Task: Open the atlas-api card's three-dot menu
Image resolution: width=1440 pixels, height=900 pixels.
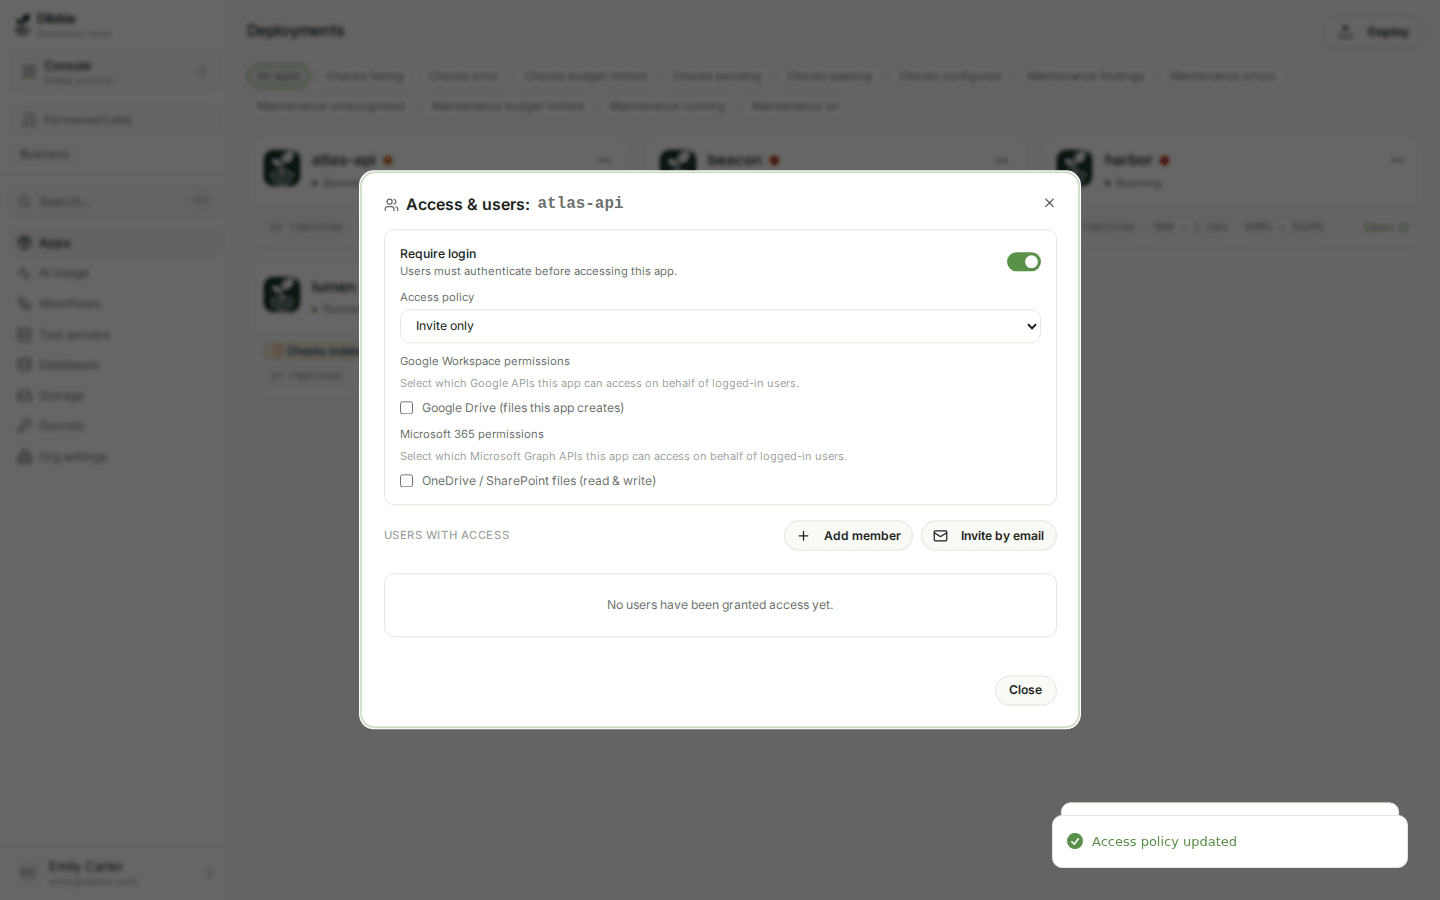Action: (605, 160)
